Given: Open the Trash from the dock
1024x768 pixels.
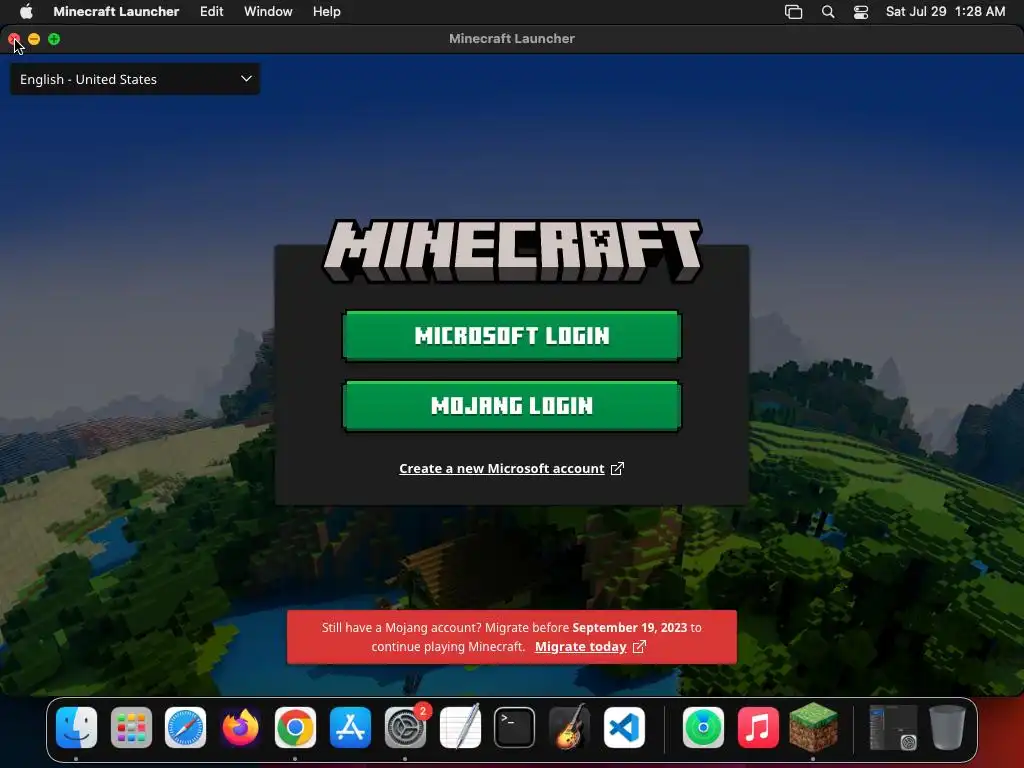Looking at the screenshot, I should (948, 727).
